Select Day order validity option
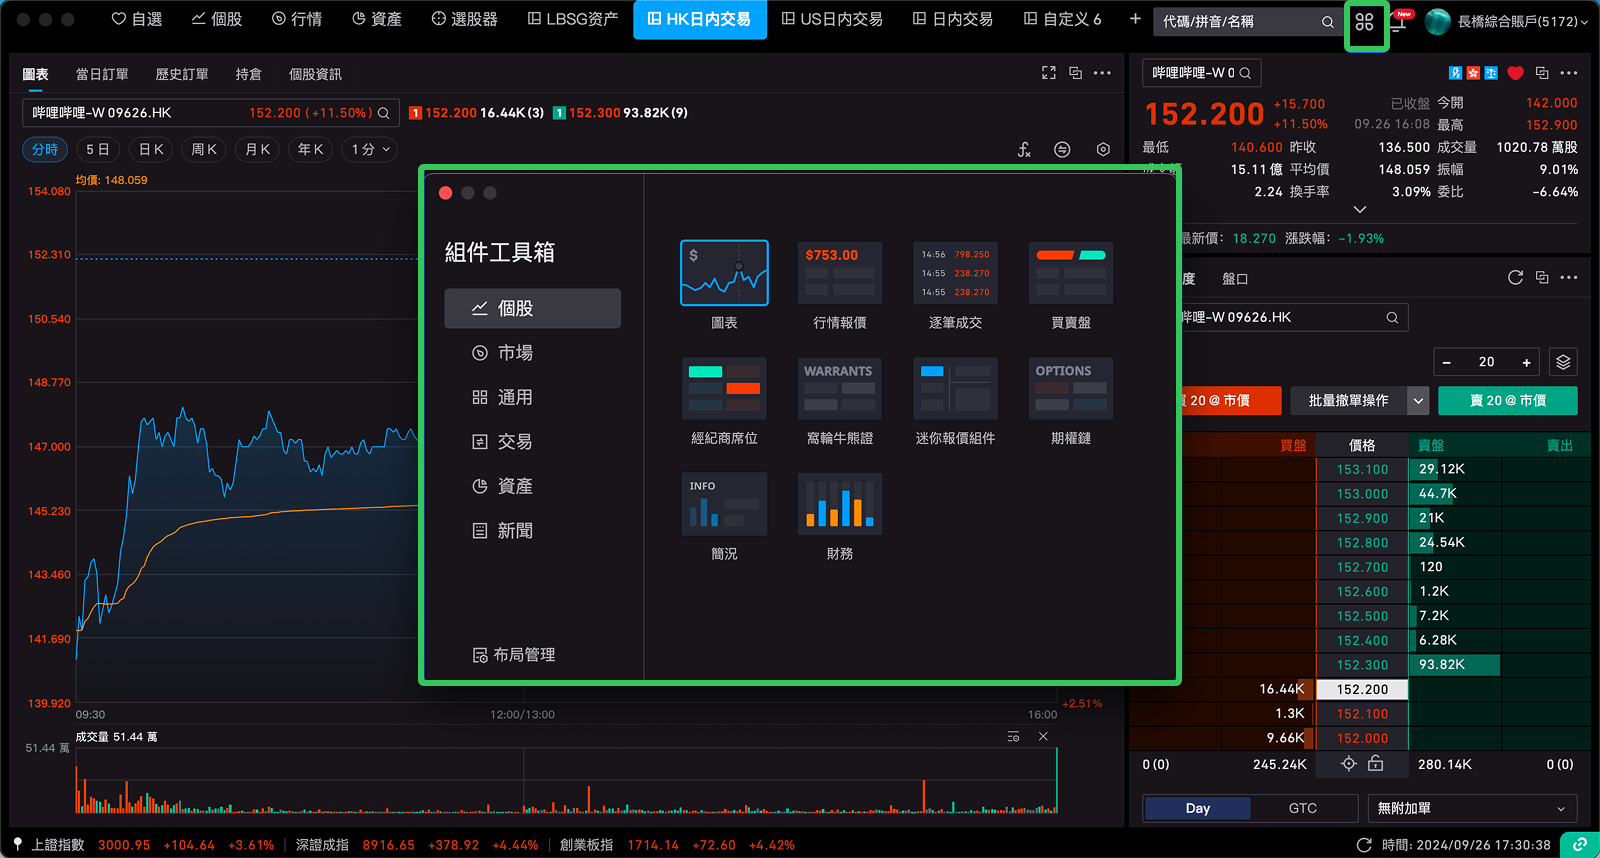This screenshot has width=1600, height=858. (x=1197, y=808)
